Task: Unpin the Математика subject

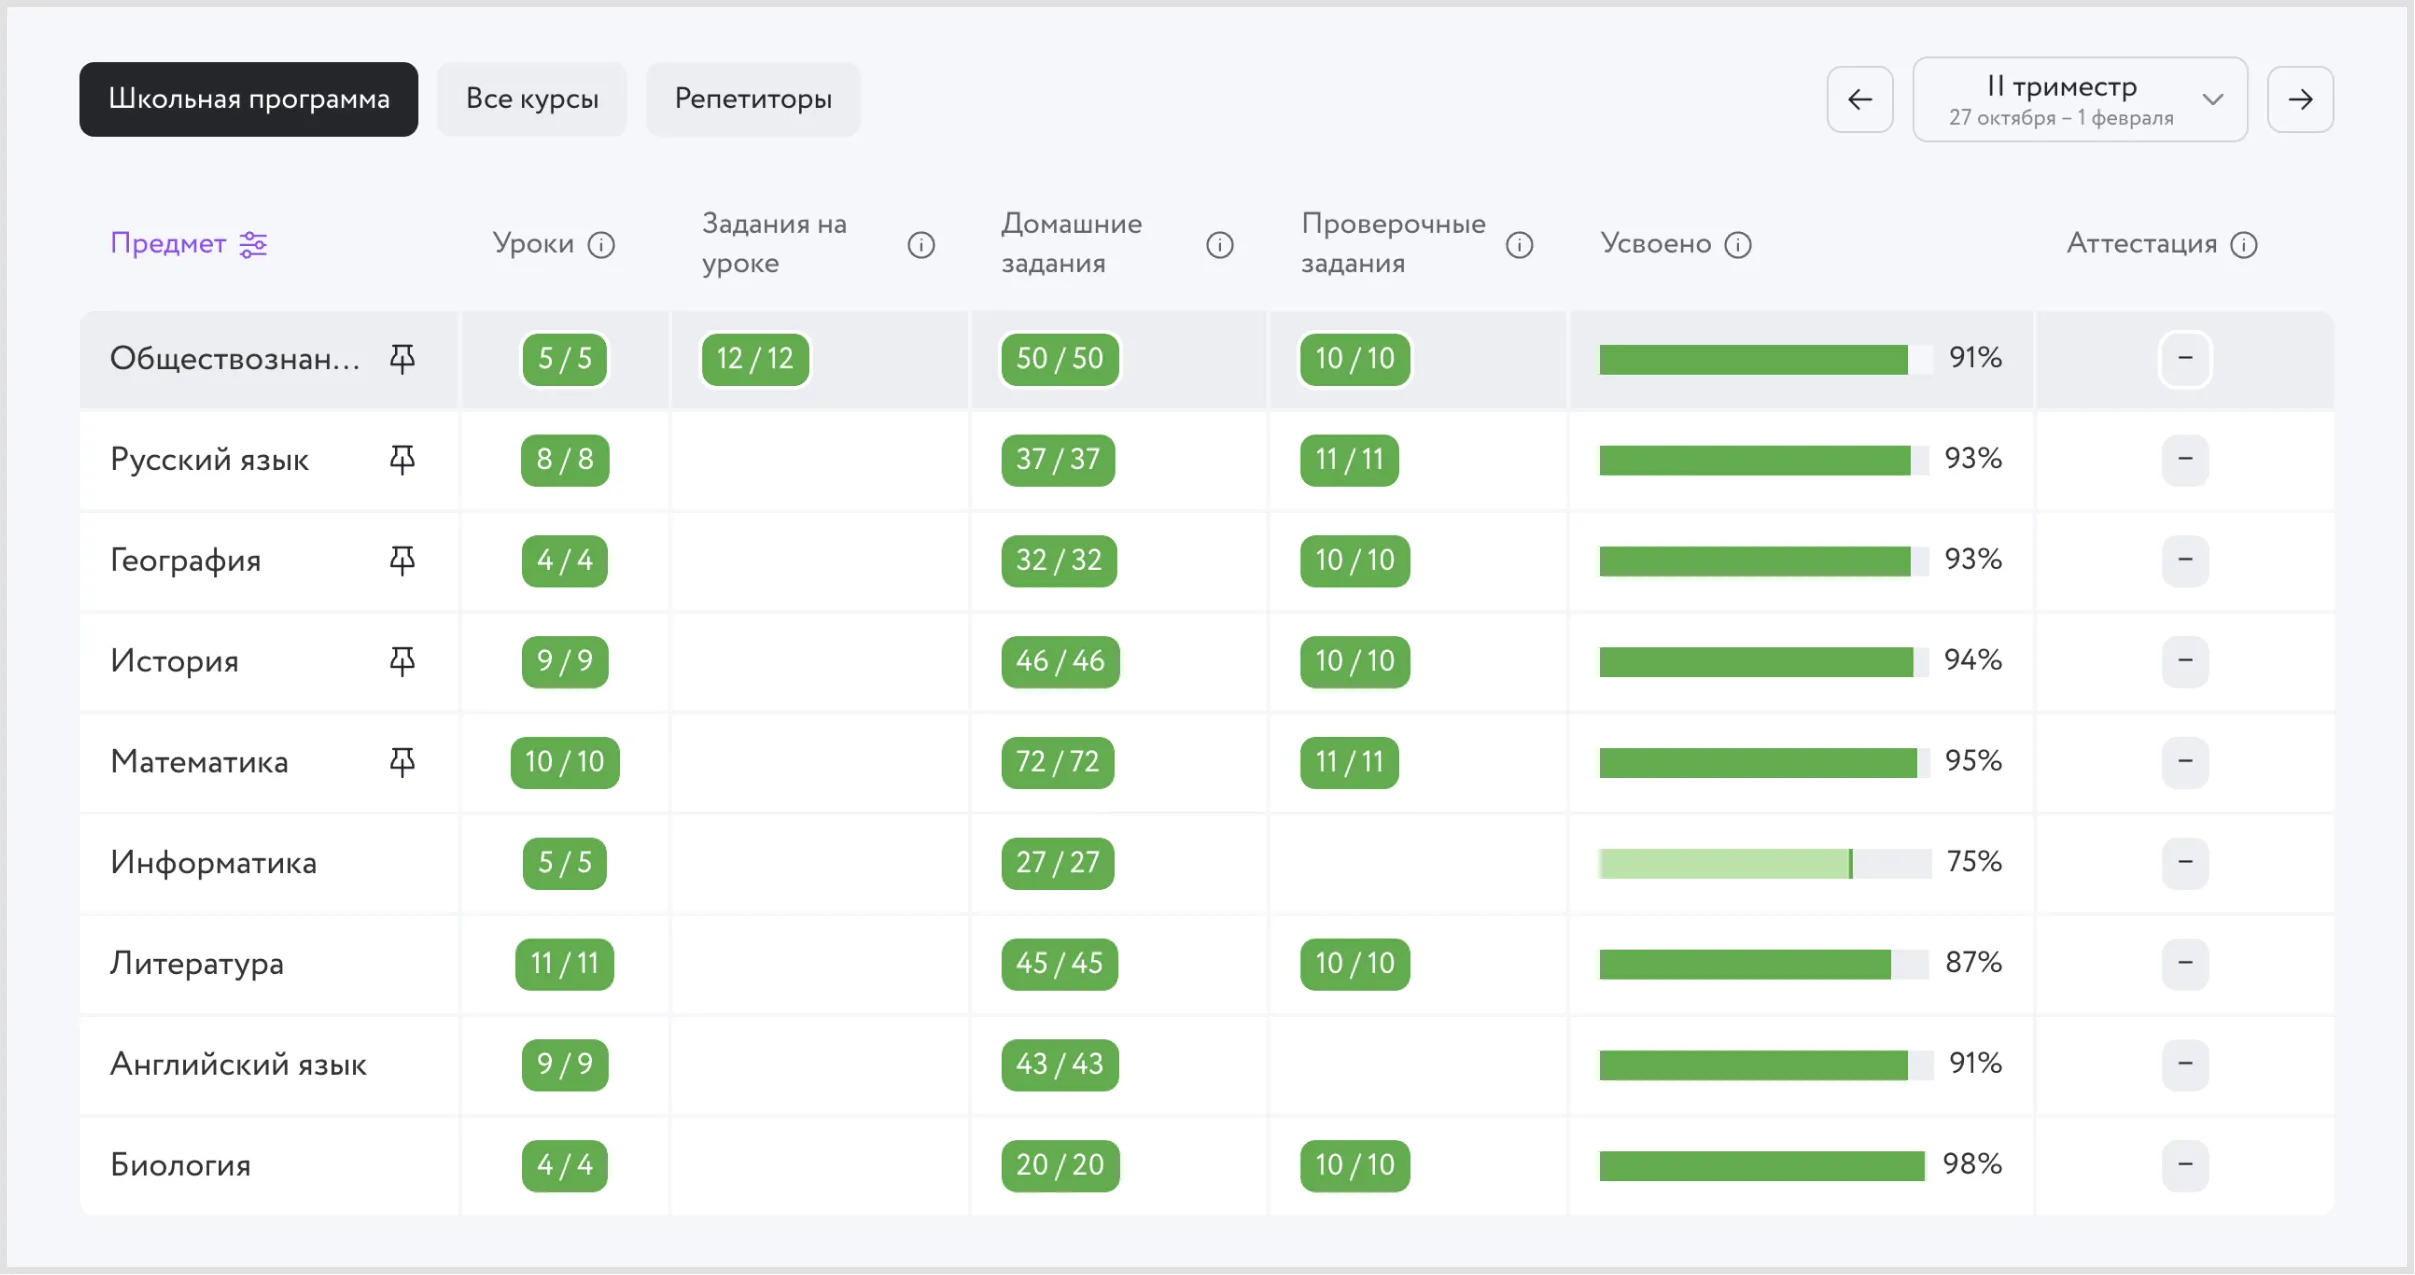Action: click(x=402, y=762)
